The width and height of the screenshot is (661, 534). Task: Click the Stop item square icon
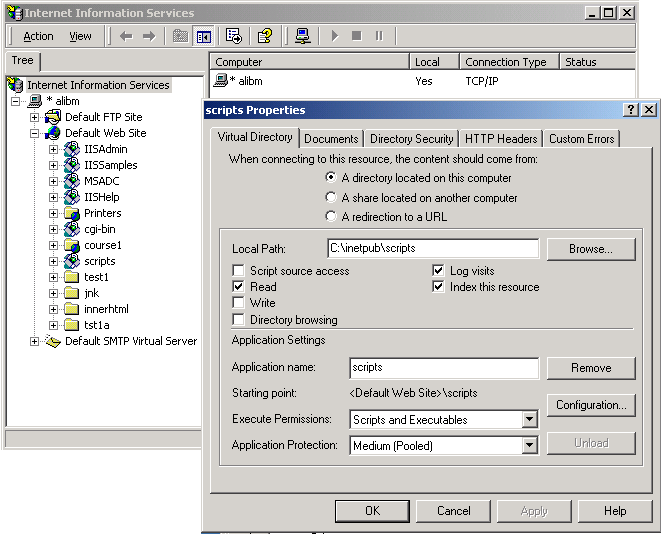pos(357,36)
